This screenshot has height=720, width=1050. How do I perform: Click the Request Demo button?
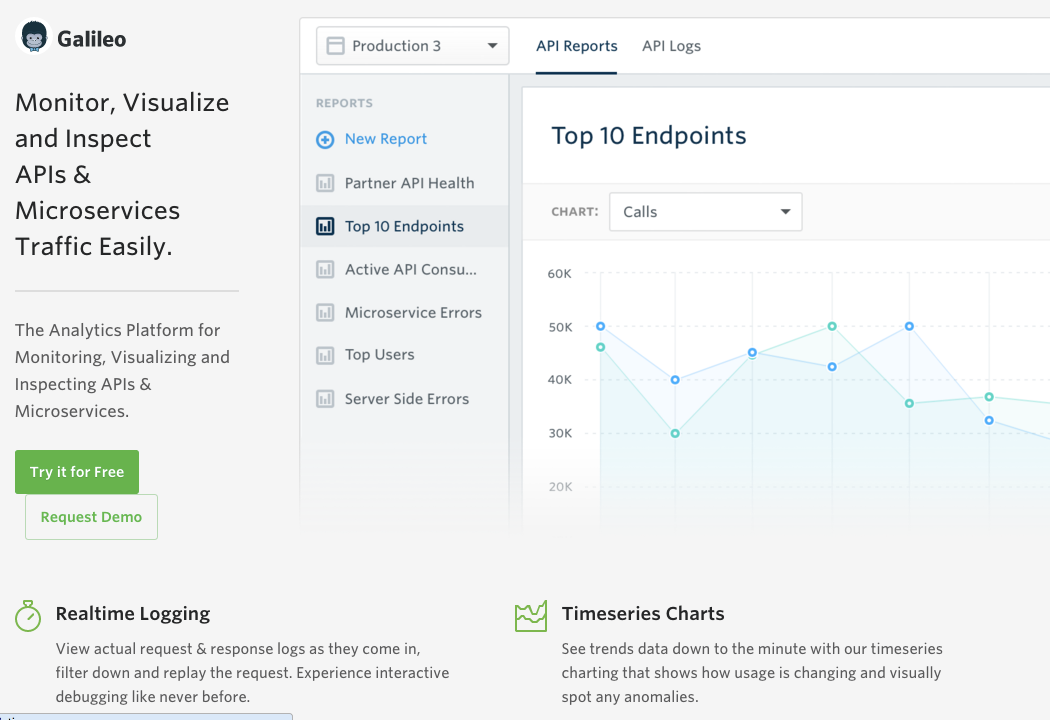point(91,517)
